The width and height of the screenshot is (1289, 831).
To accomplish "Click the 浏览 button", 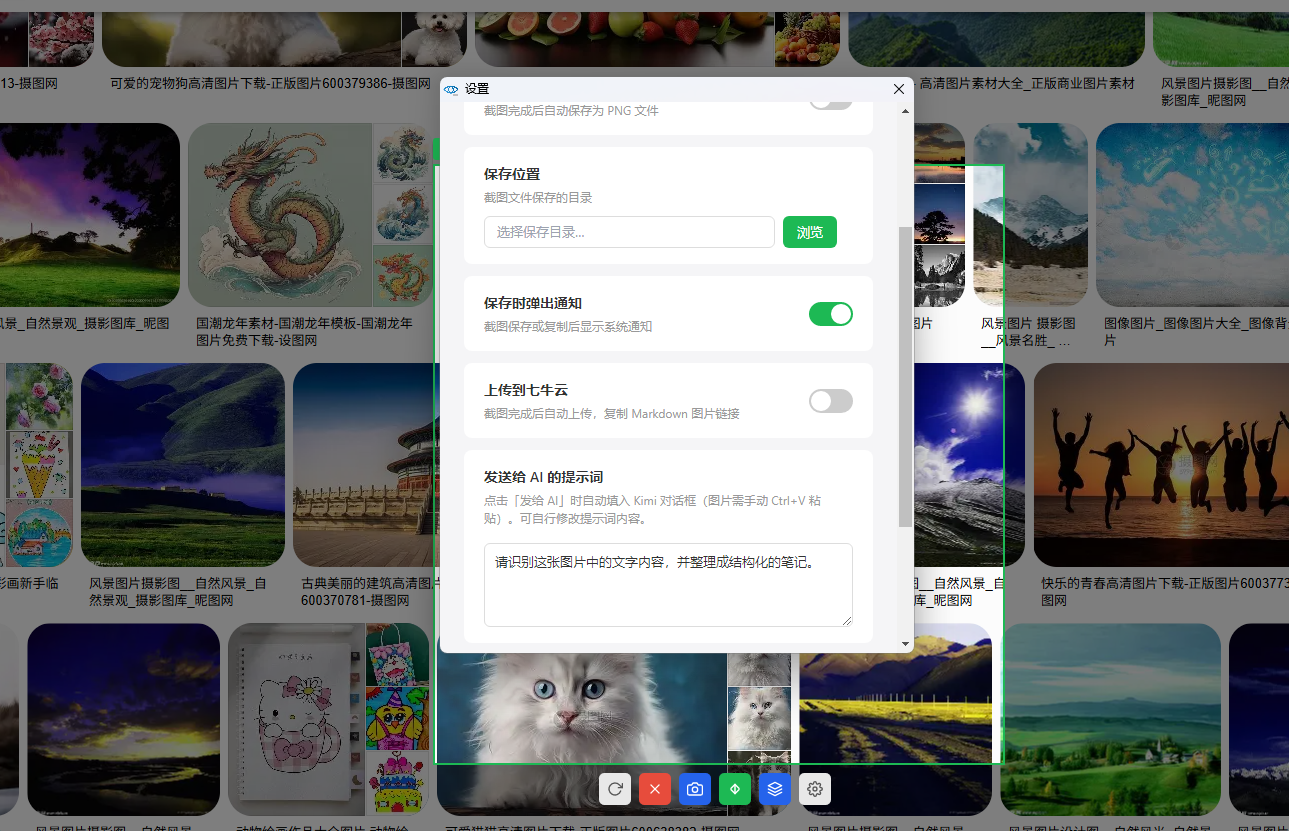I will [810, 232].
